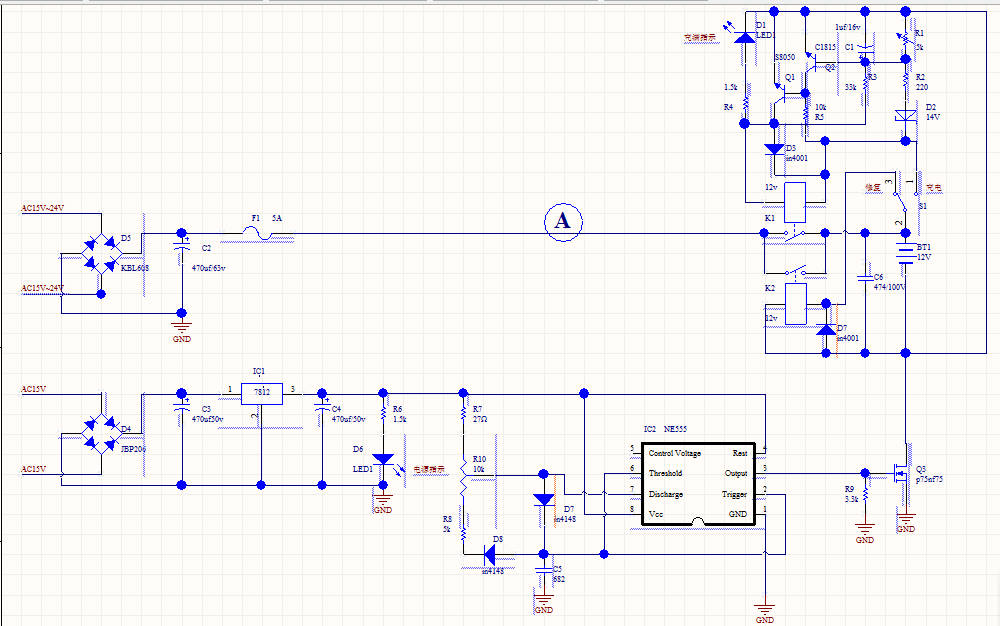
Task: Select the AC15V-24V input label at top
Action: click(x=43, y=208)
